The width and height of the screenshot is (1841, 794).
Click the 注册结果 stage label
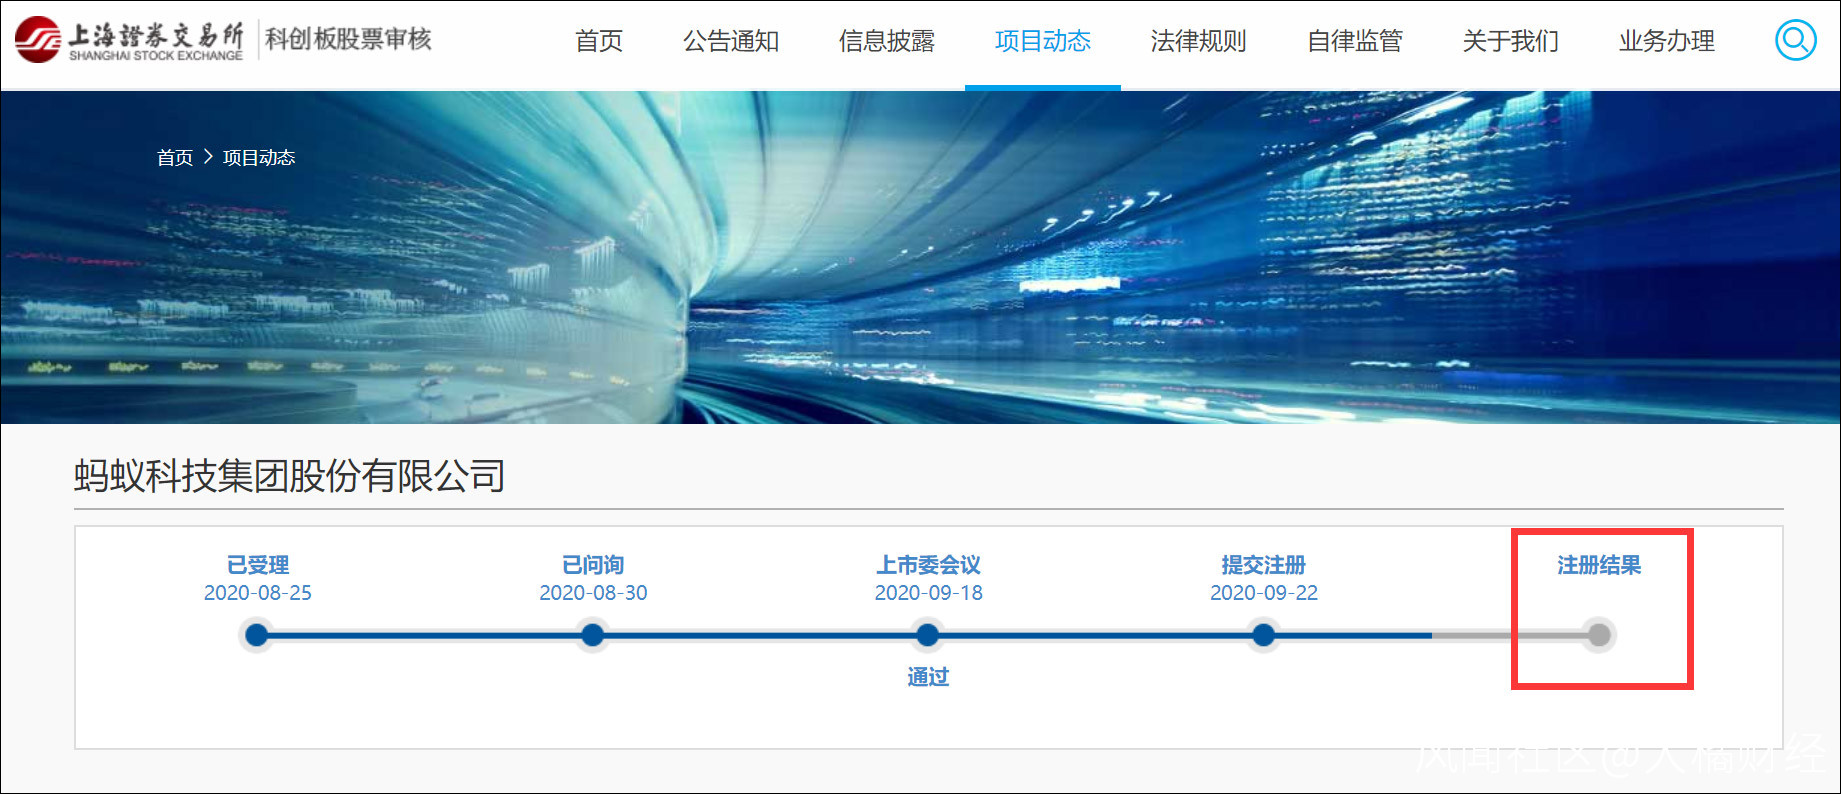point(1599,565)
